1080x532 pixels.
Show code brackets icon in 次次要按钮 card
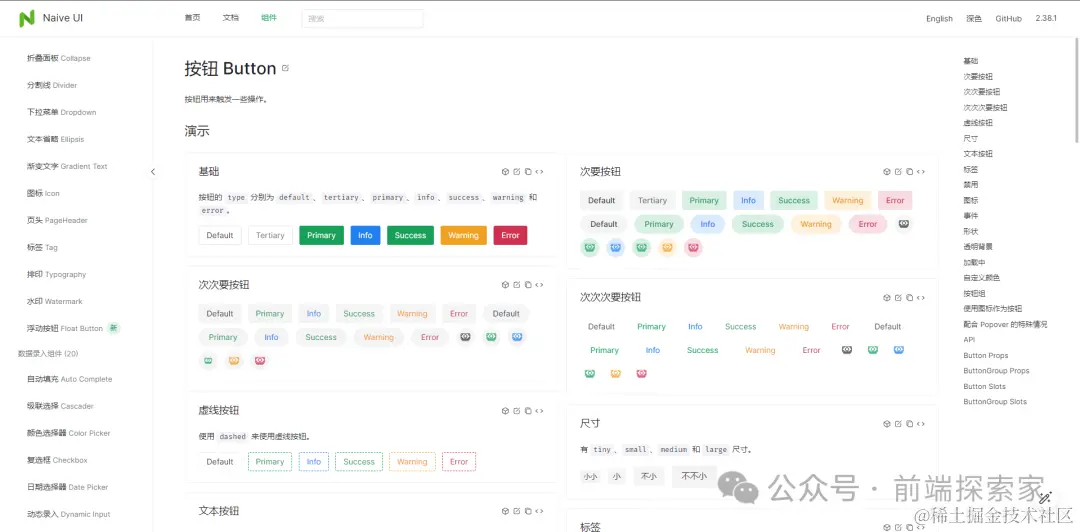click(539, 285)
